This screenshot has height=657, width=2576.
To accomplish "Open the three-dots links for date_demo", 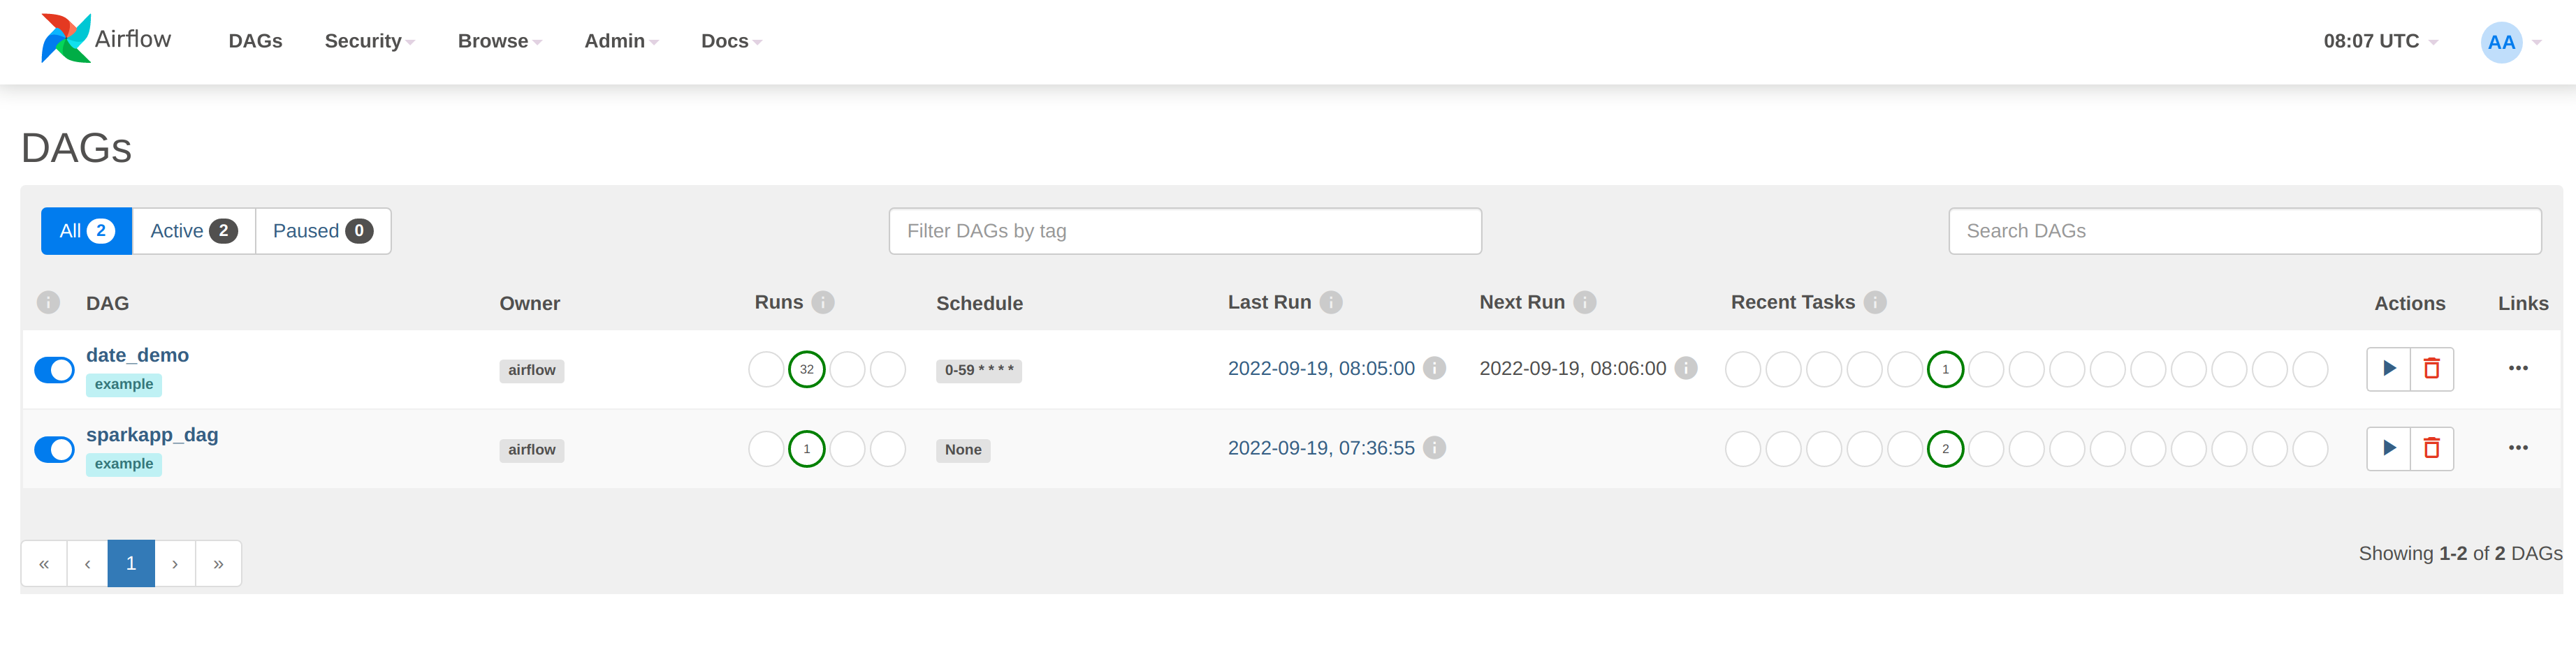I will coord(2517,369).
